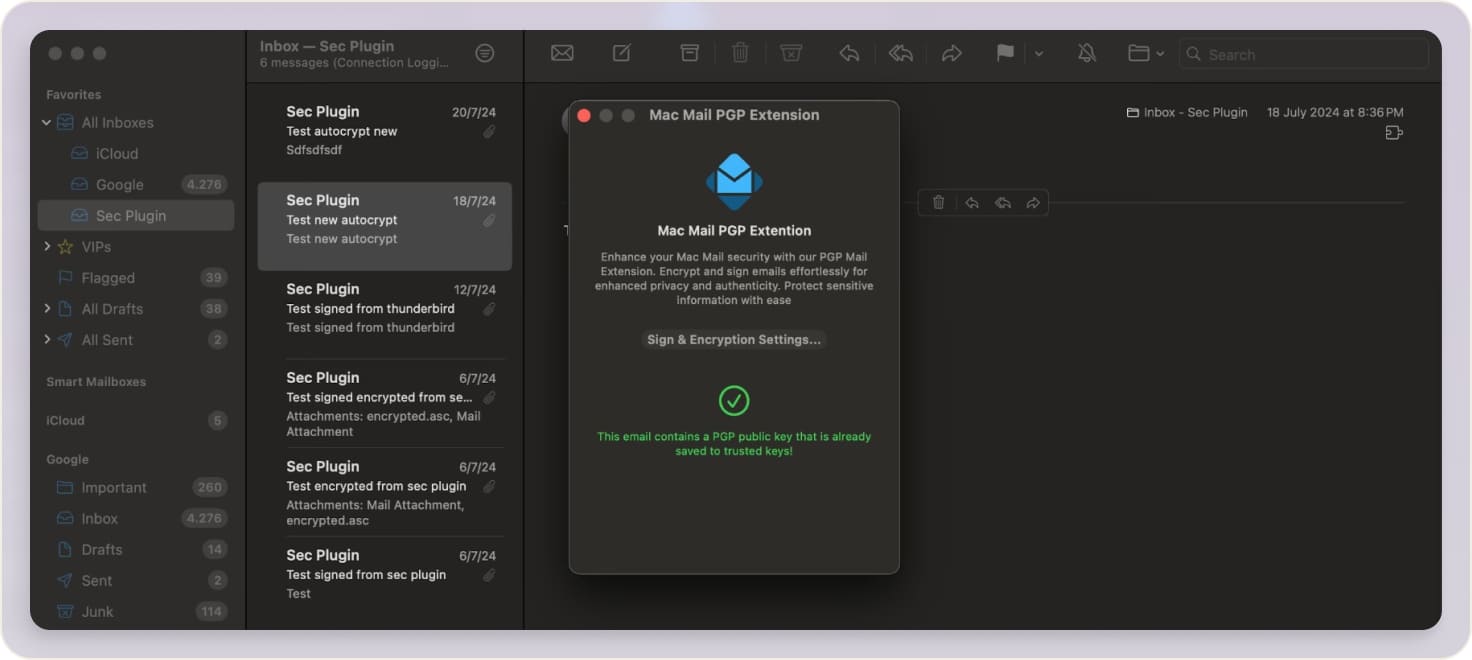Toggle the message list filter

pos(485,53)
